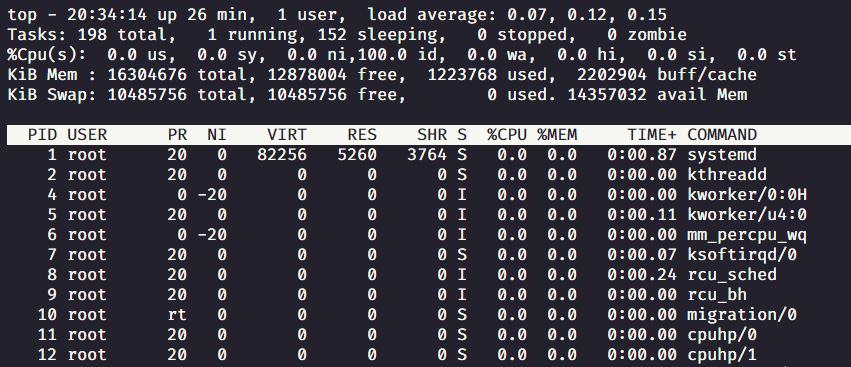Click the NI column header
The height and width of the screenshot is (367, 851).
coord(217,135)
